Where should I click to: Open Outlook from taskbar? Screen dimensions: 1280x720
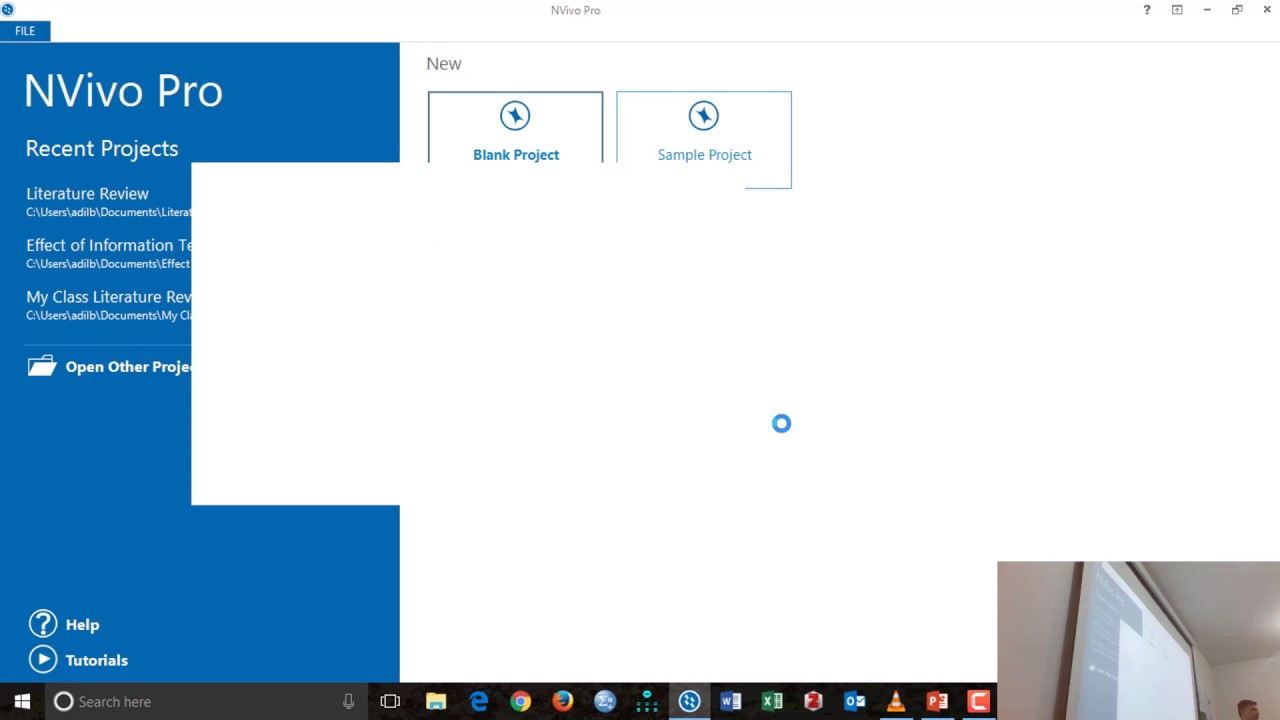tap(854, 701)
